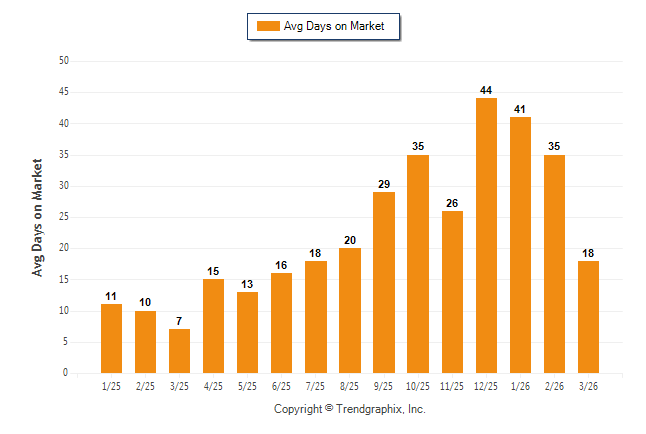Click the Trendgraphix copyright text
Image resolution: width=646 pixels, height=434 pixels.
350,409
